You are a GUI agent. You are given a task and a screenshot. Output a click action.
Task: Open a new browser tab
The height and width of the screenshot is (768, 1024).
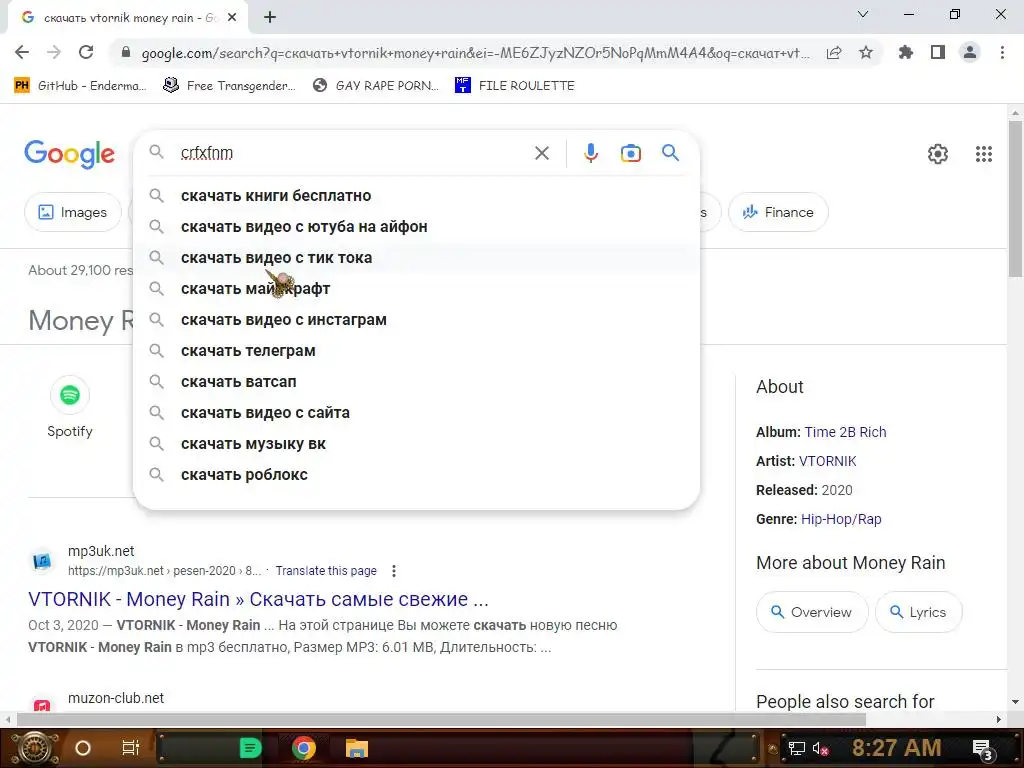point(270,18)
